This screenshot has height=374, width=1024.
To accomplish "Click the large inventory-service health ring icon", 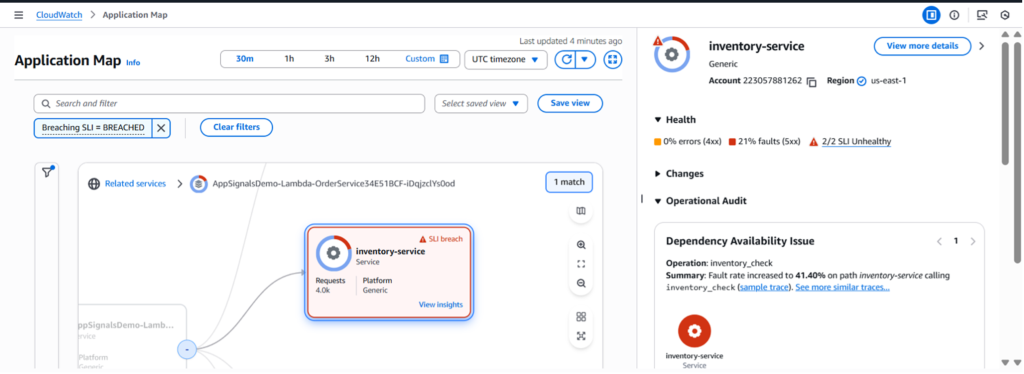I will coord(671,54).
